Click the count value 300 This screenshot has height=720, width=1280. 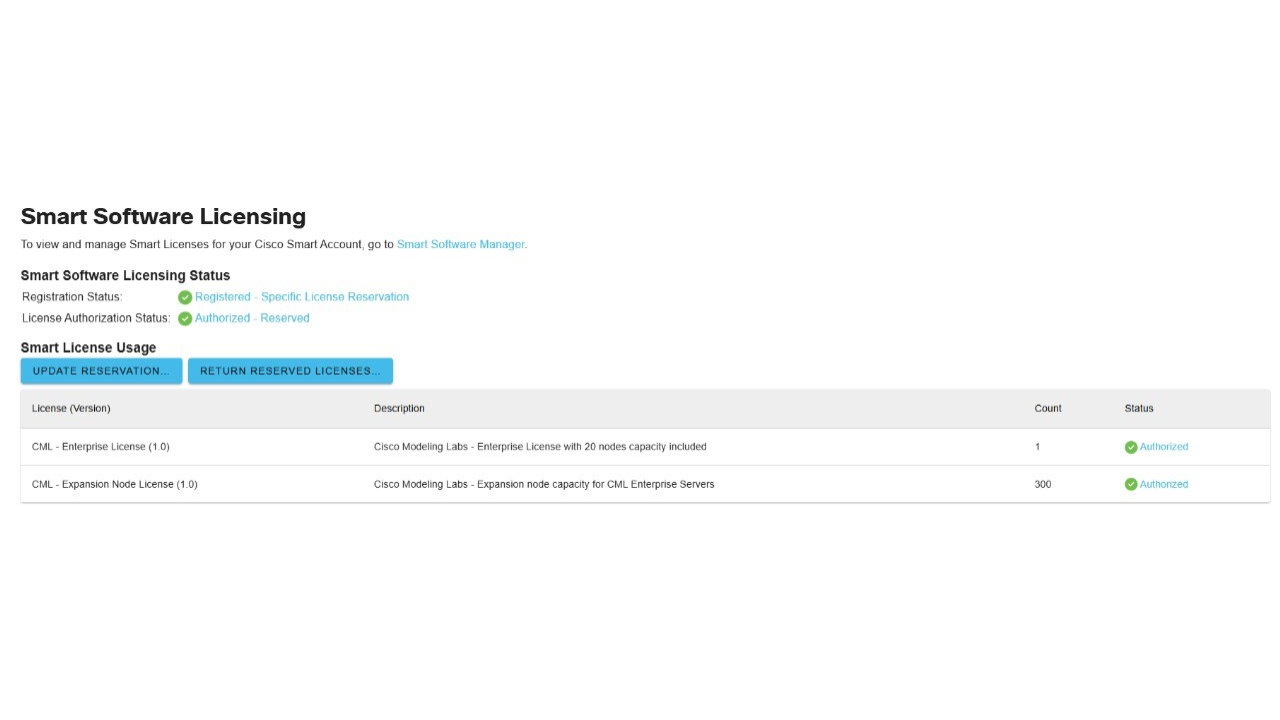click(x=1043, y=484)
